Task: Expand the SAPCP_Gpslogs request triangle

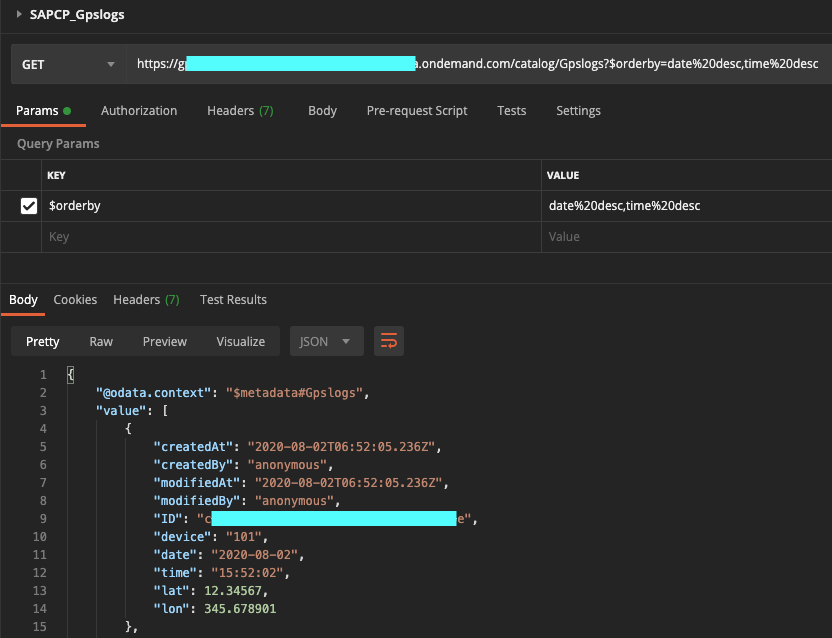Action: pyautogui.click(x=19, y=14)
